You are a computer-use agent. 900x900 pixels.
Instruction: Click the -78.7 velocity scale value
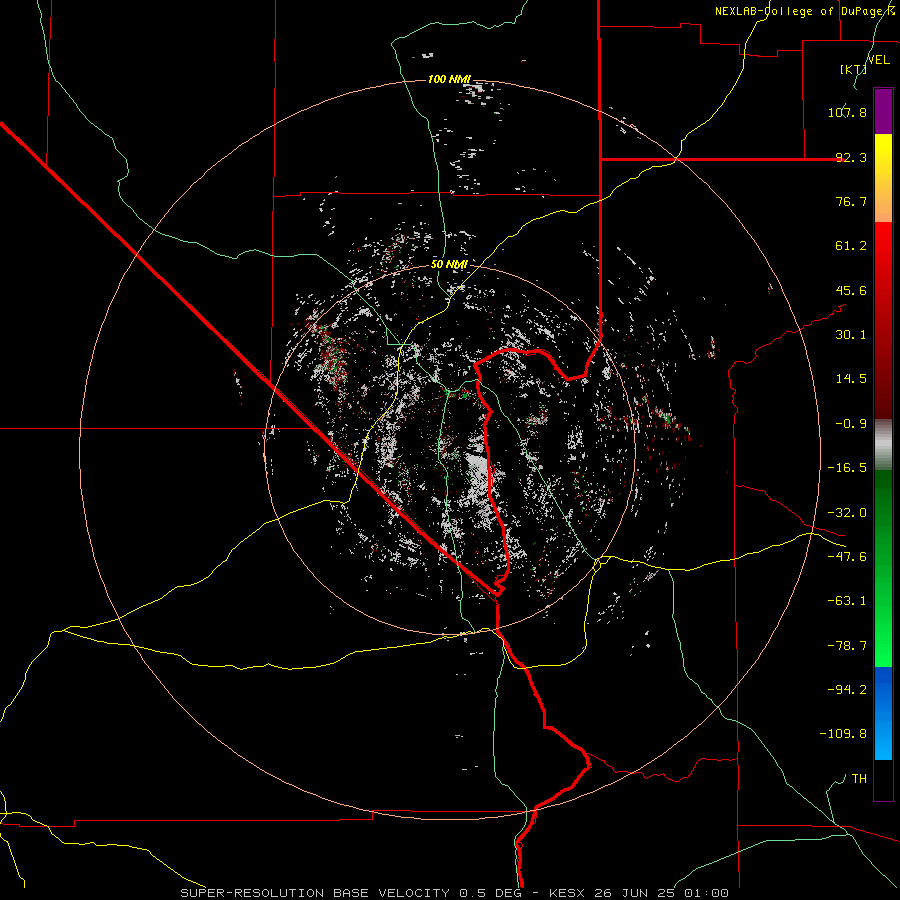tap(847, 646)
